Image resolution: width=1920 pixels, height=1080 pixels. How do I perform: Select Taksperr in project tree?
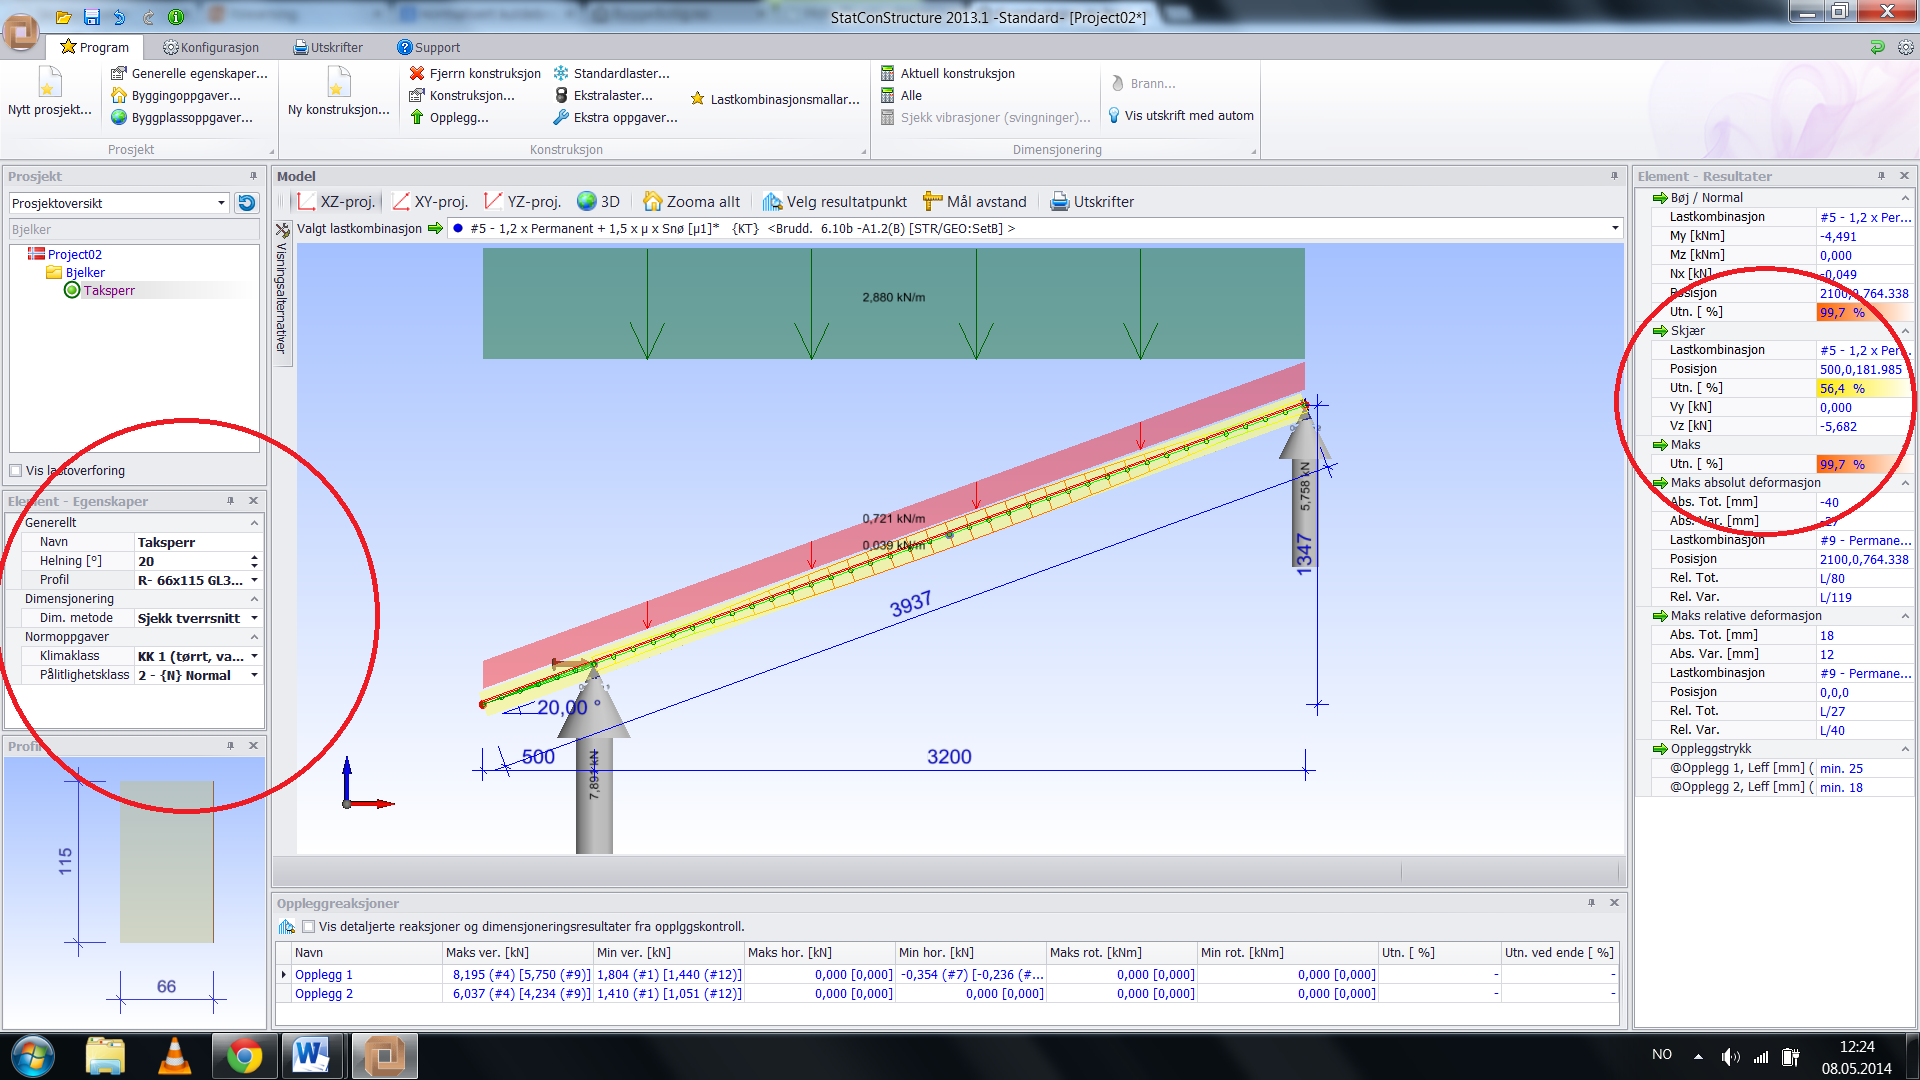(108, 291)
